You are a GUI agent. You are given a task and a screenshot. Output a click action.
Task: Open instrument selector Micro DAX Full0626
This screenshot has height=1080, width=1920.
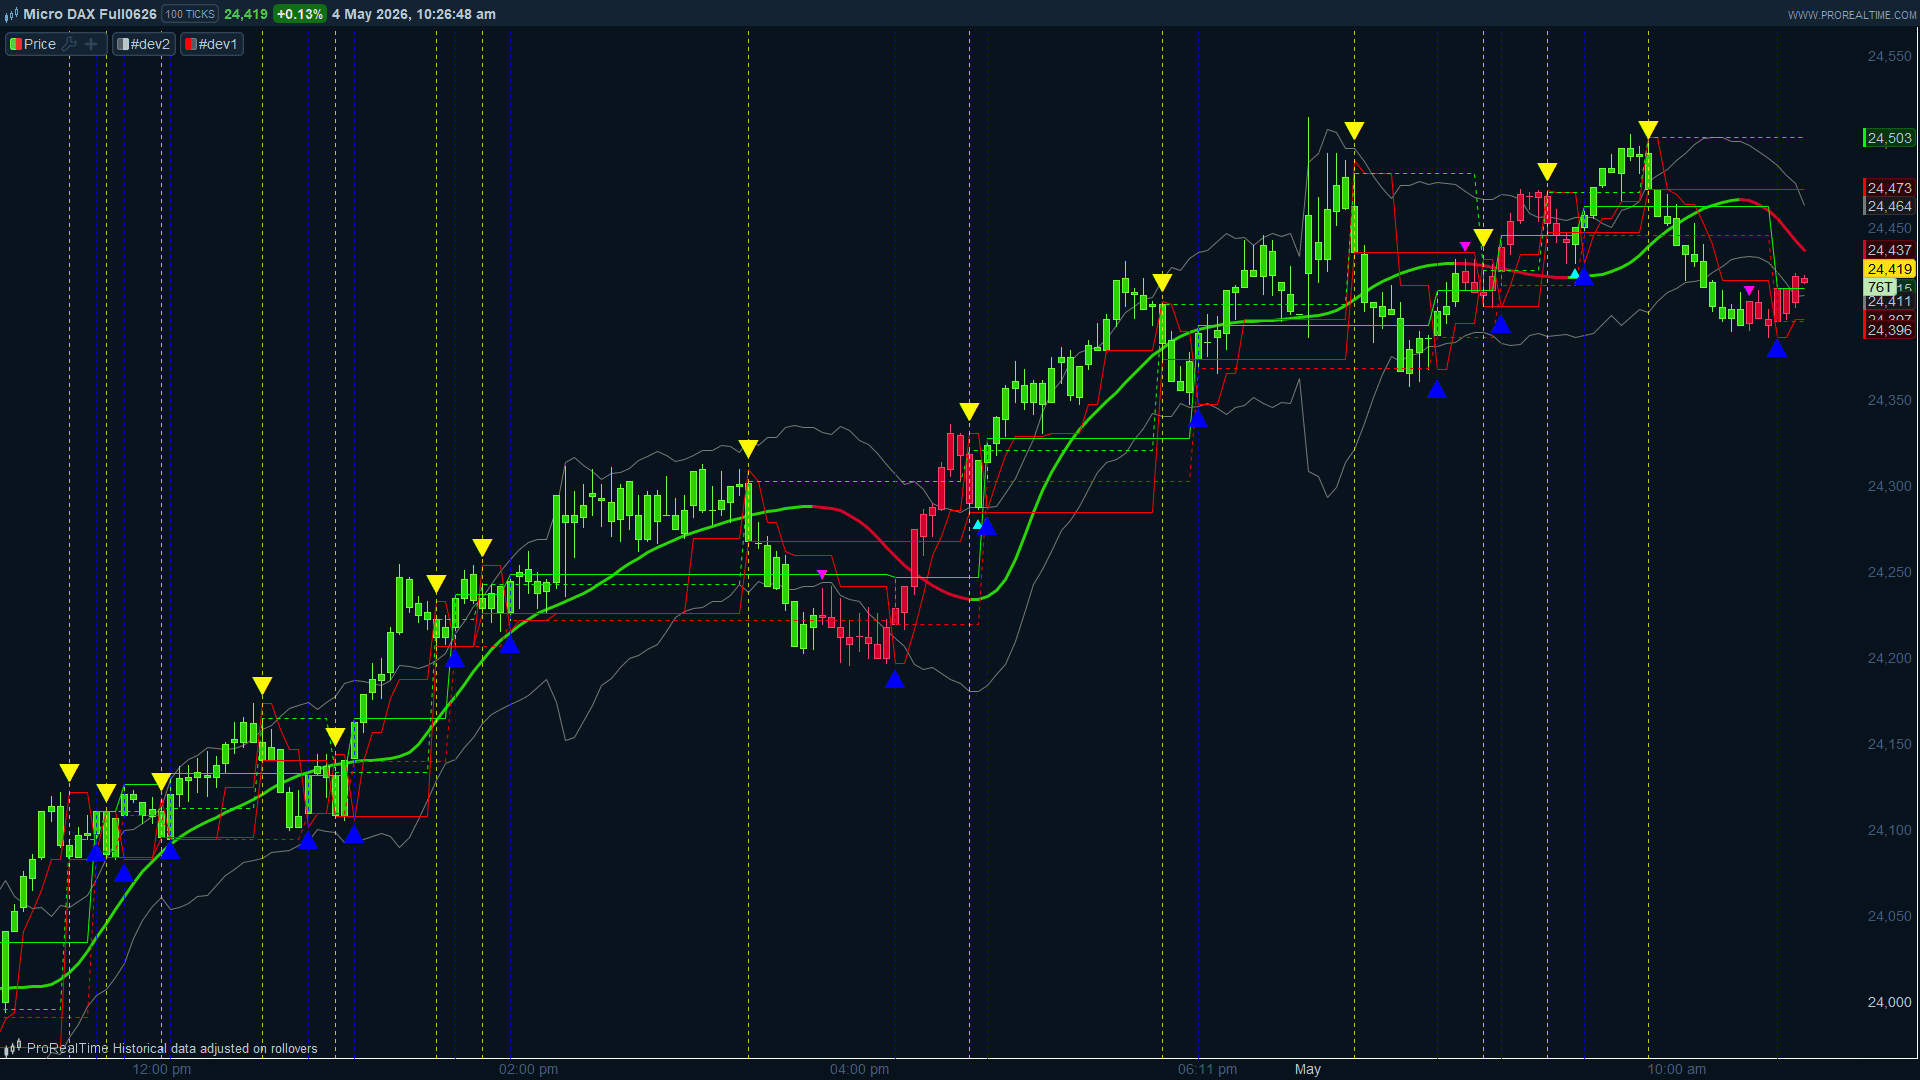[90, 14]
